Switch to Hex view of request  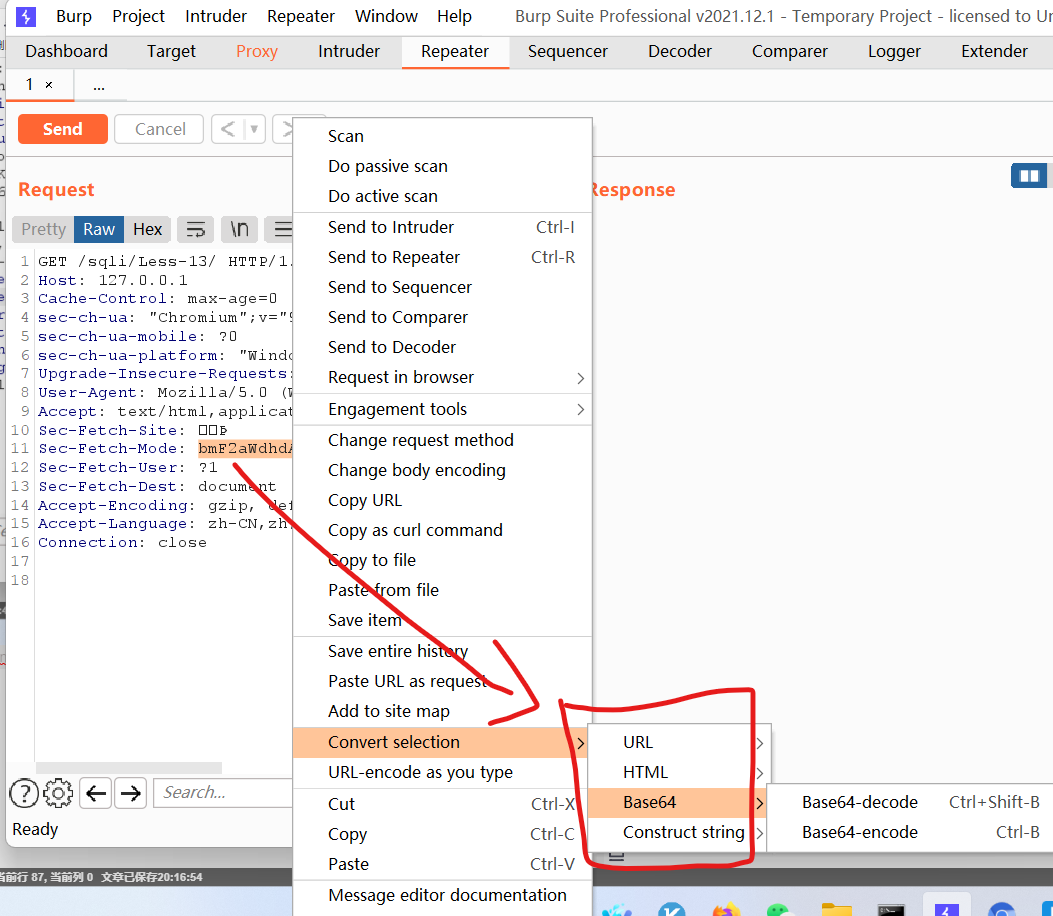[x=147, y=230]
